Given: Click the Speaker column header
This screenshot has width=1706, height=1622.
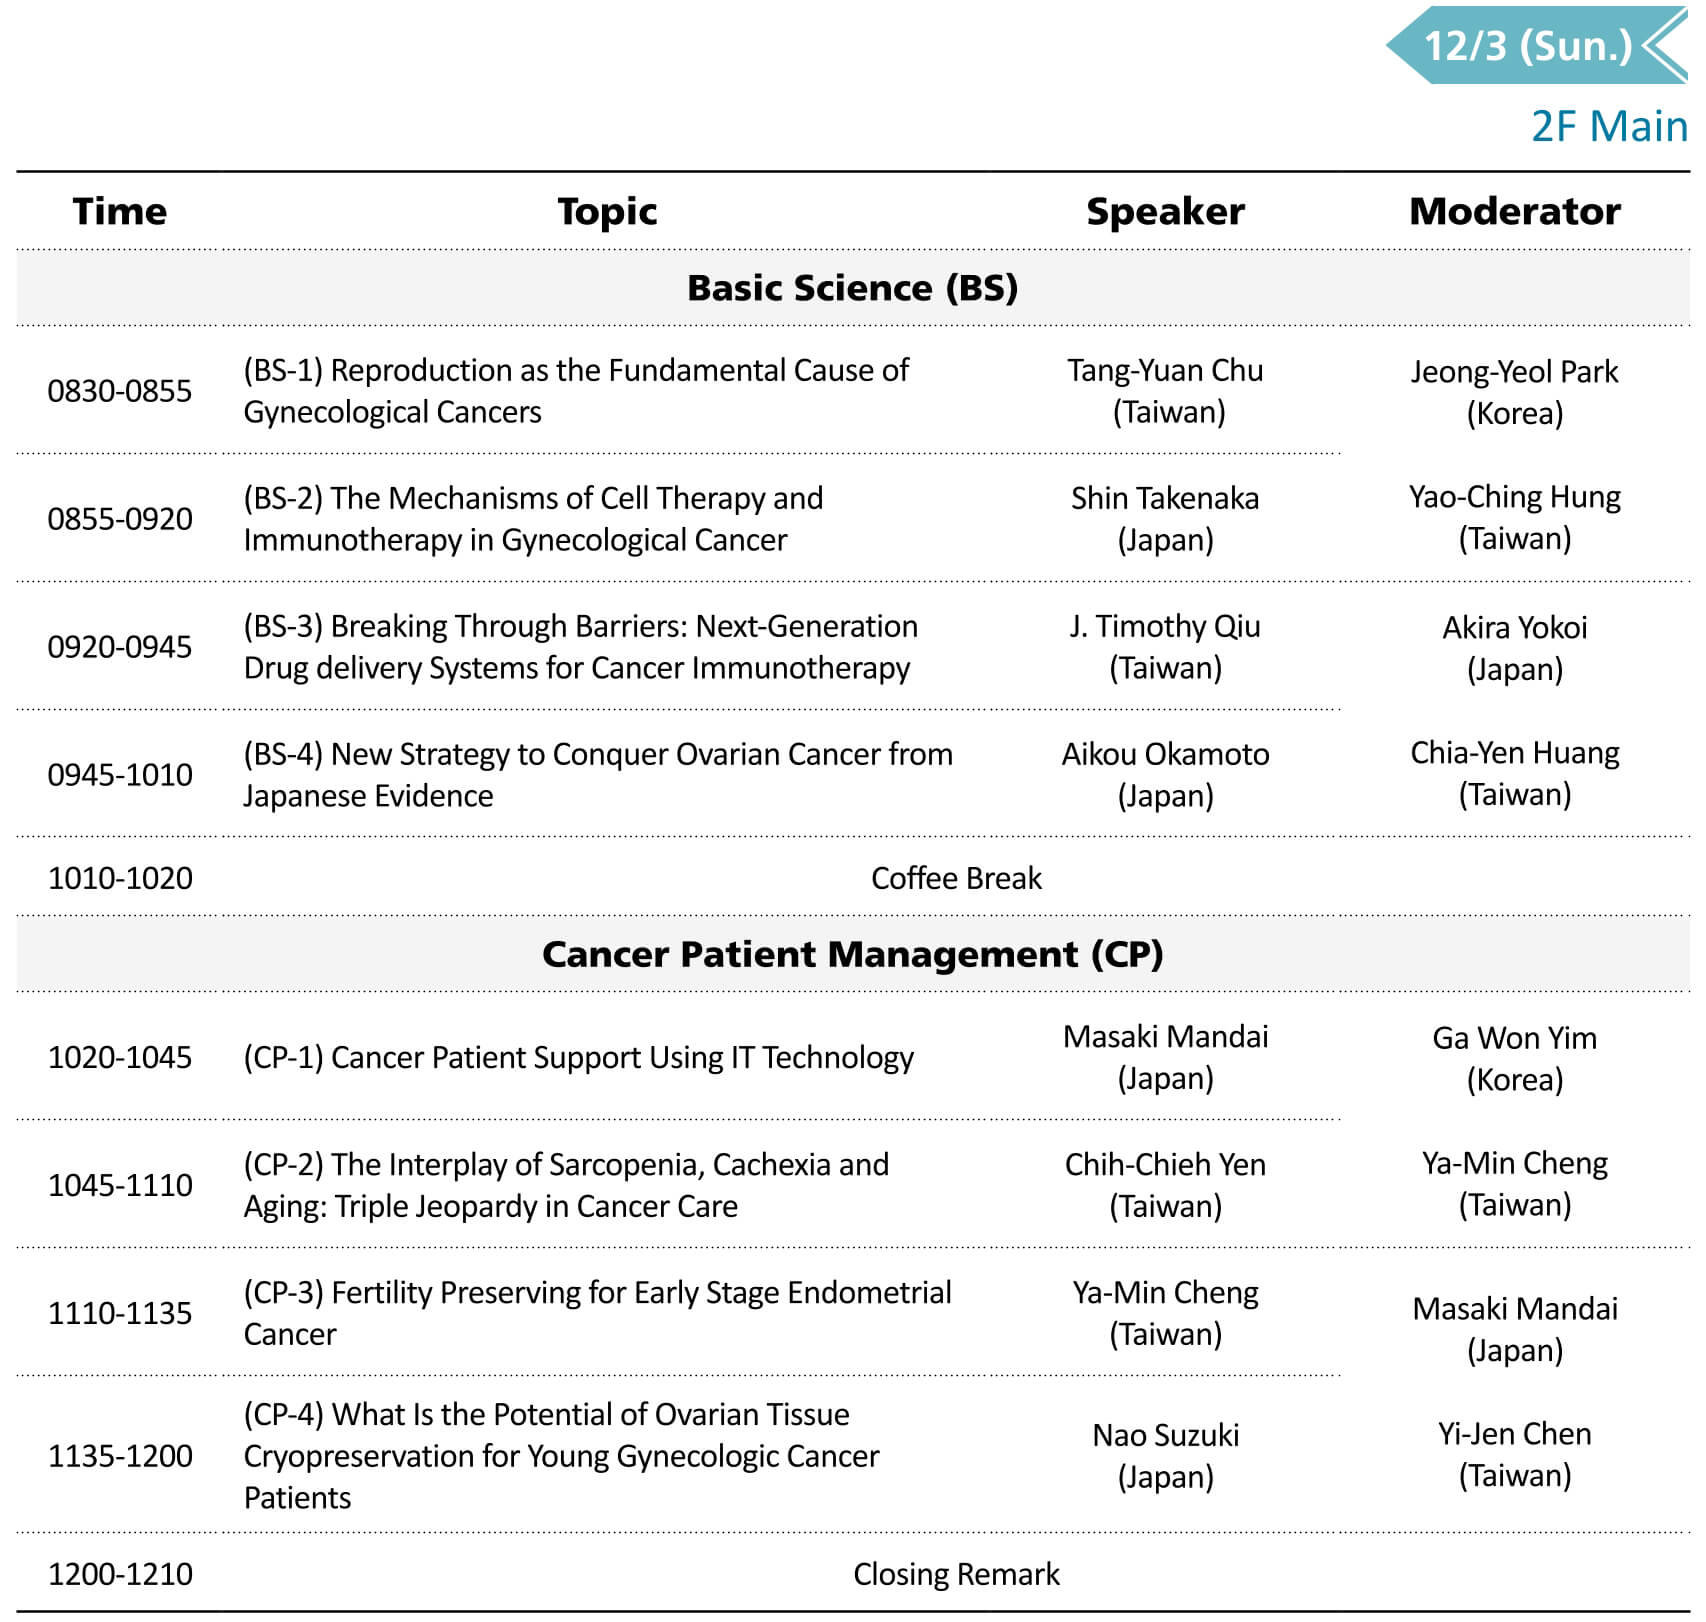Looking at the screenshot, I should tap(1165, 212).
